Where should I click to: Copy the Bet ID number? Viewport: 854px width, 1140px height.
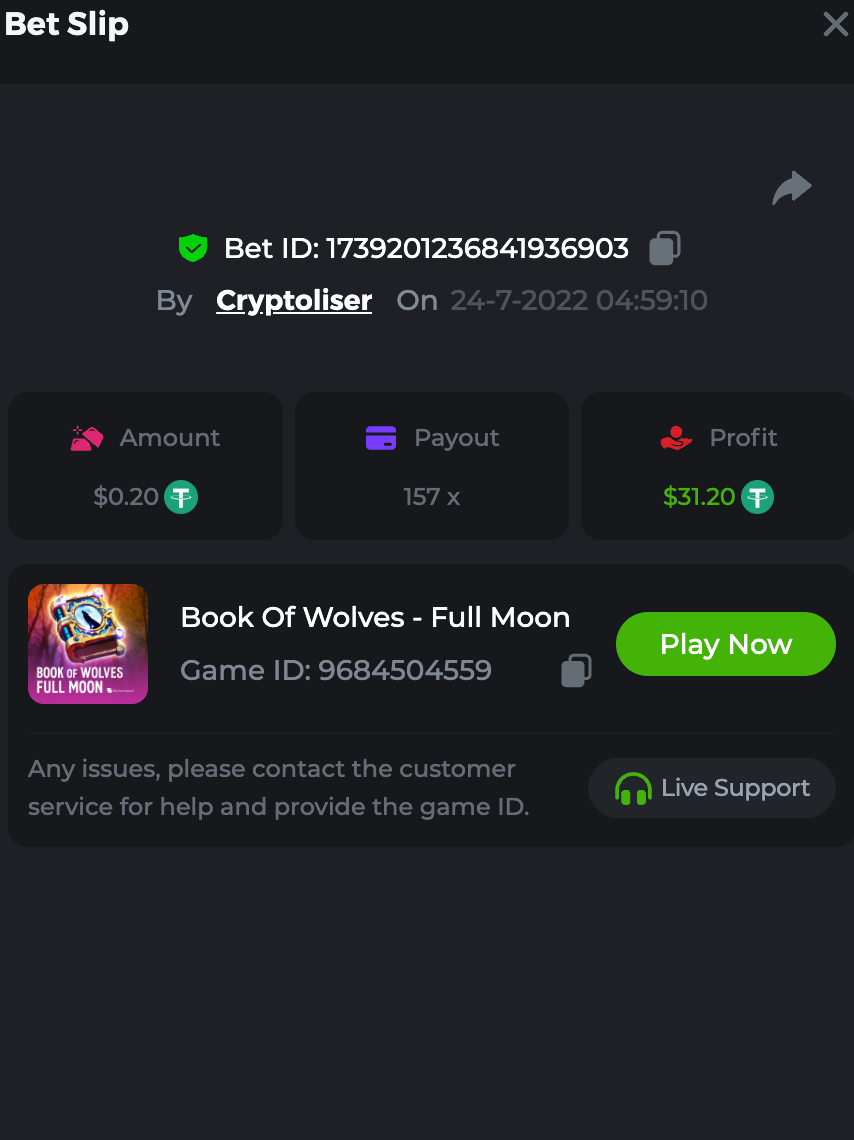[x=665, y=248]
